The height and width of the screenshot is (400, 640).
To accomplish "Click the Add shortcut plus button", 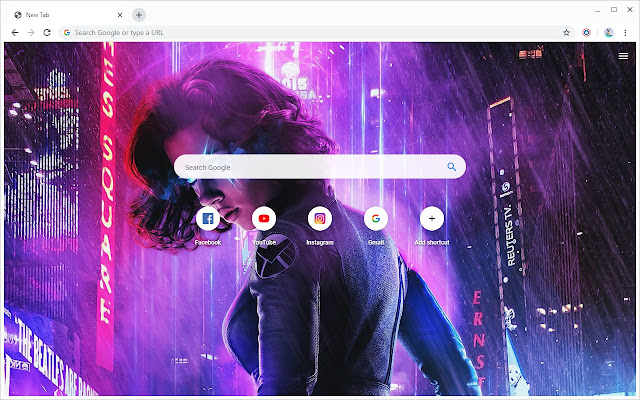I will coord(432,219).
